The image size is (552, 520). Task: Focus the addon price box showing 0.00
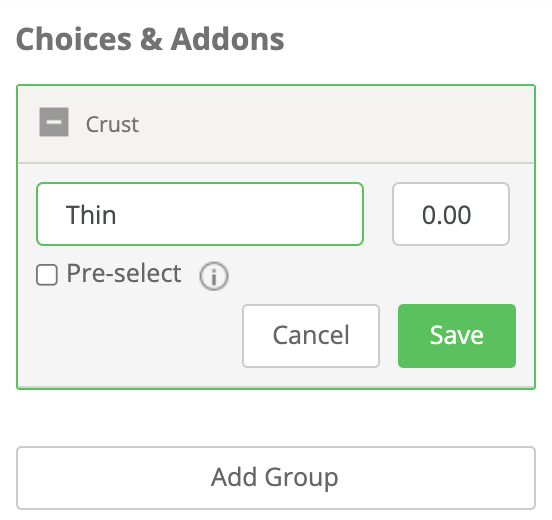451,214
